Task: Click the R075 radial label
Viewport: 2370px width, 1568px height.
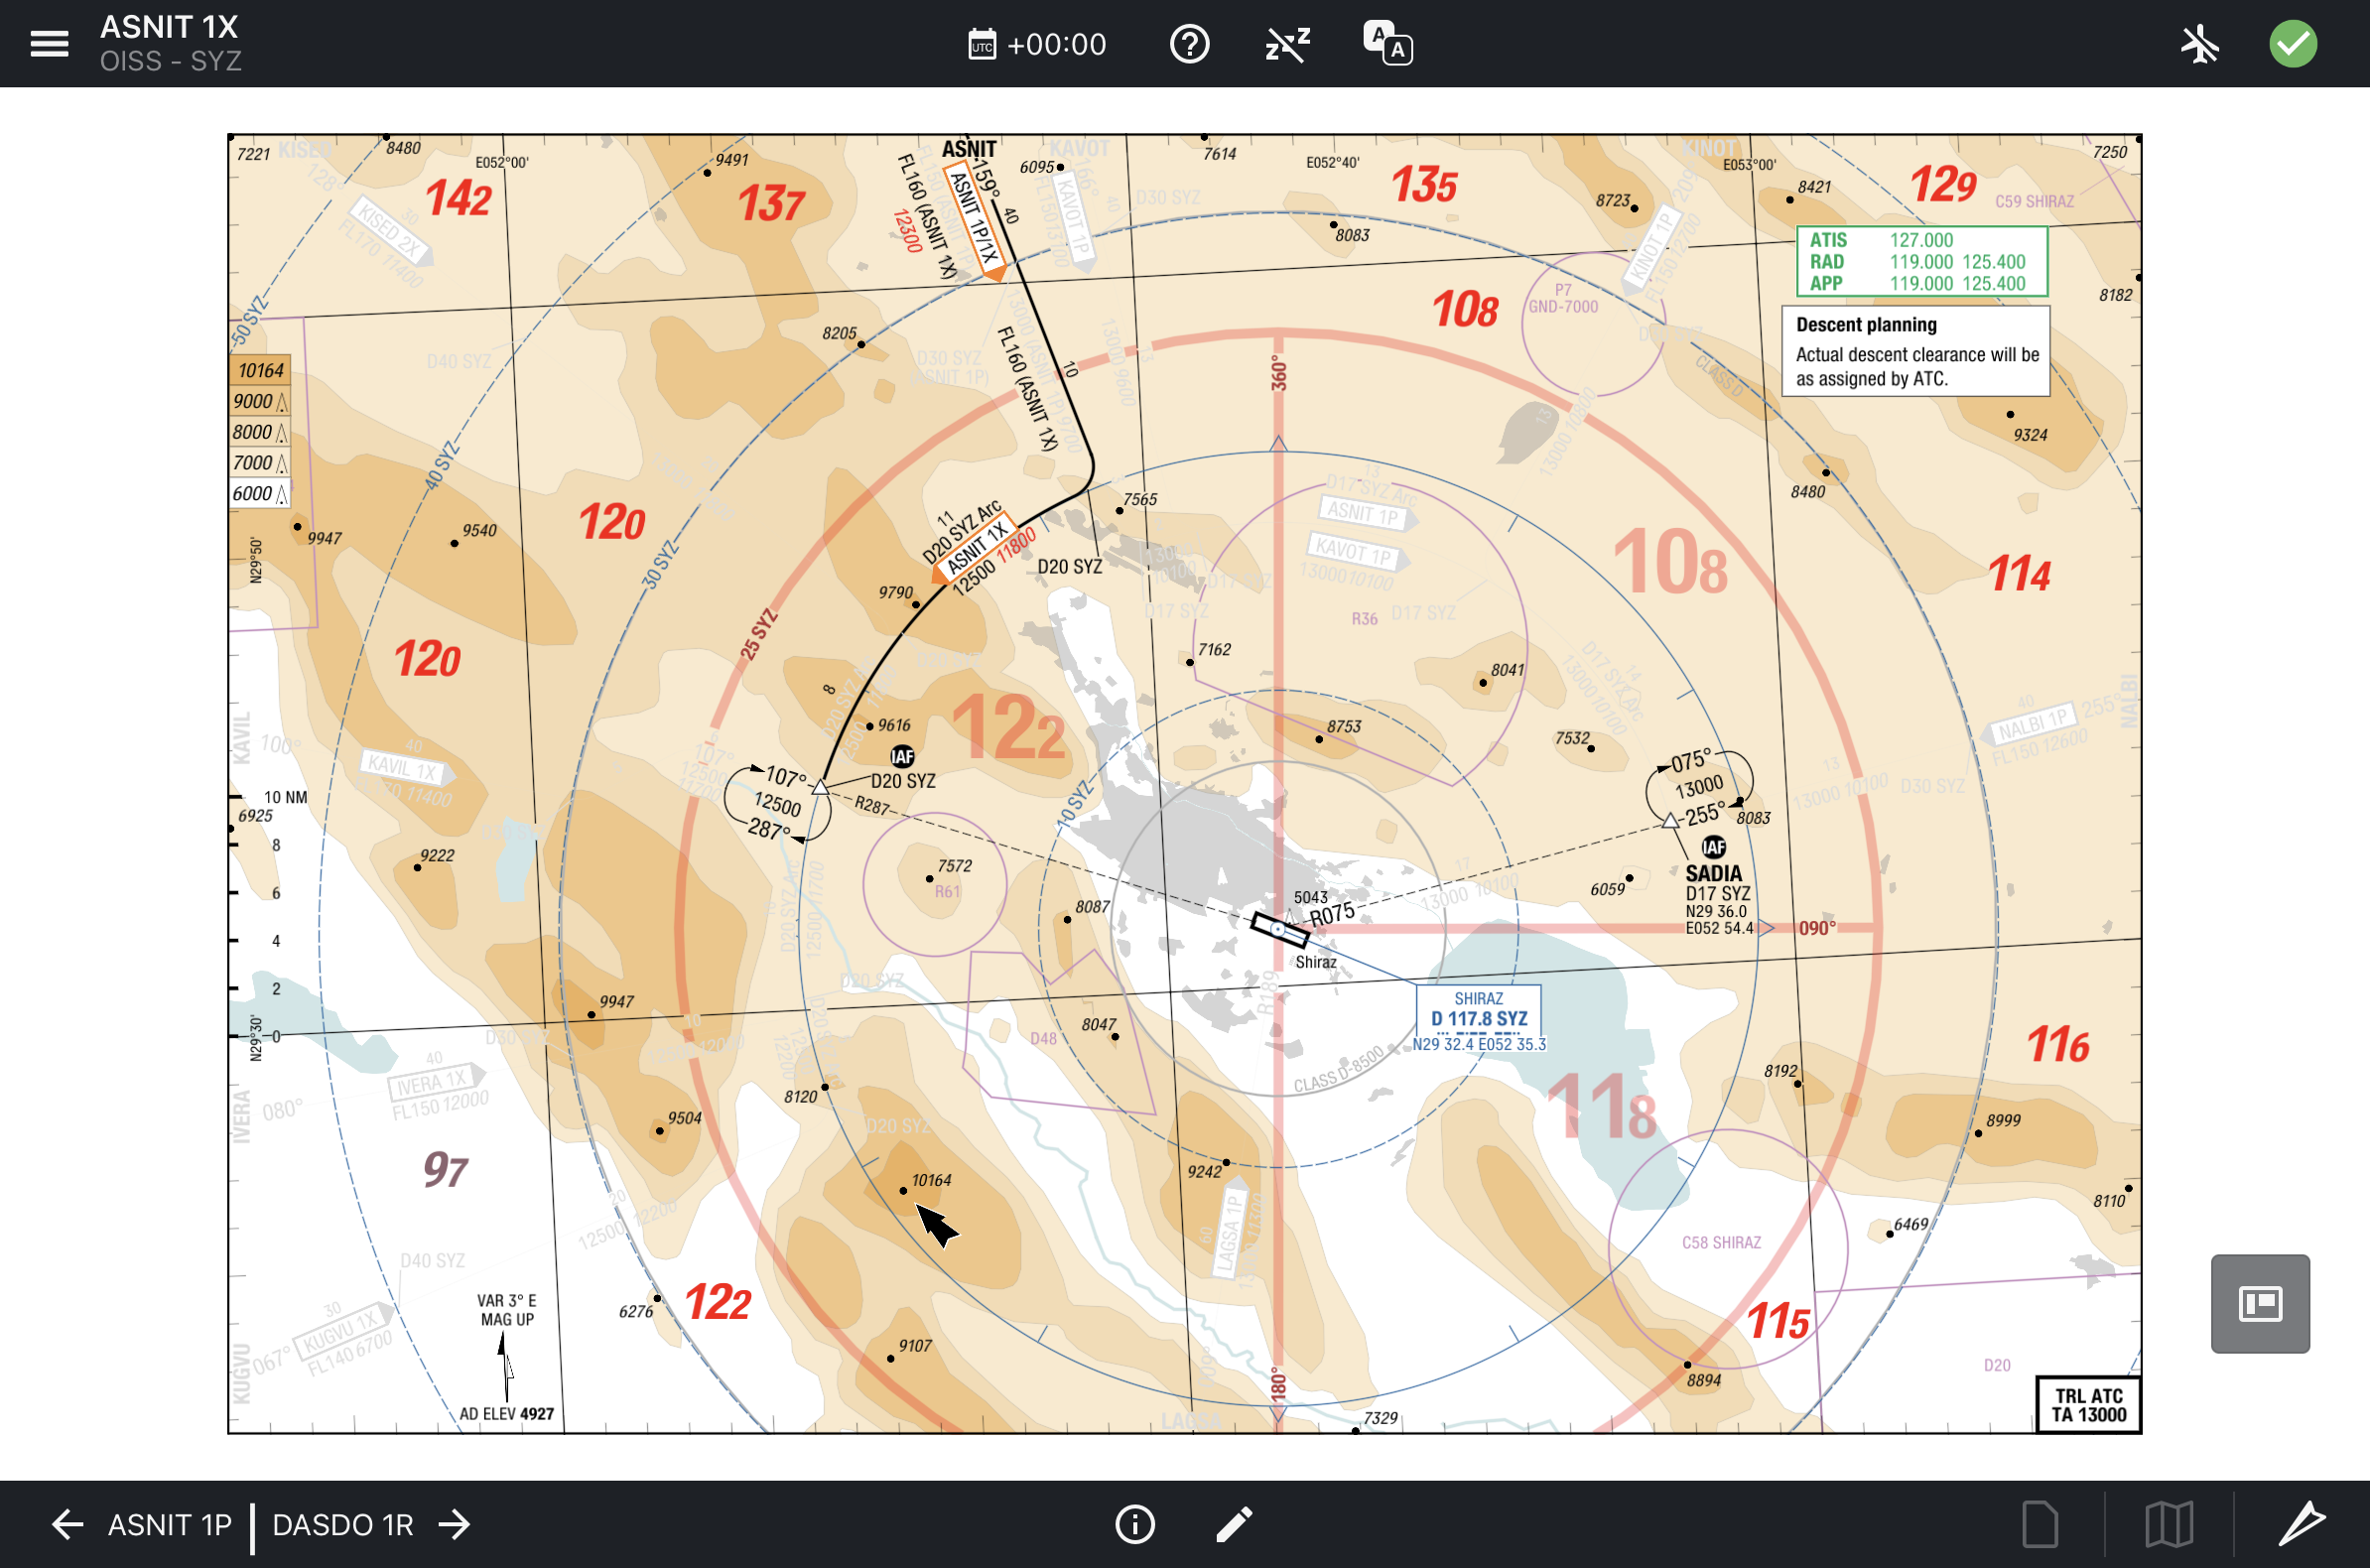Action: (x=1332, y=914)
